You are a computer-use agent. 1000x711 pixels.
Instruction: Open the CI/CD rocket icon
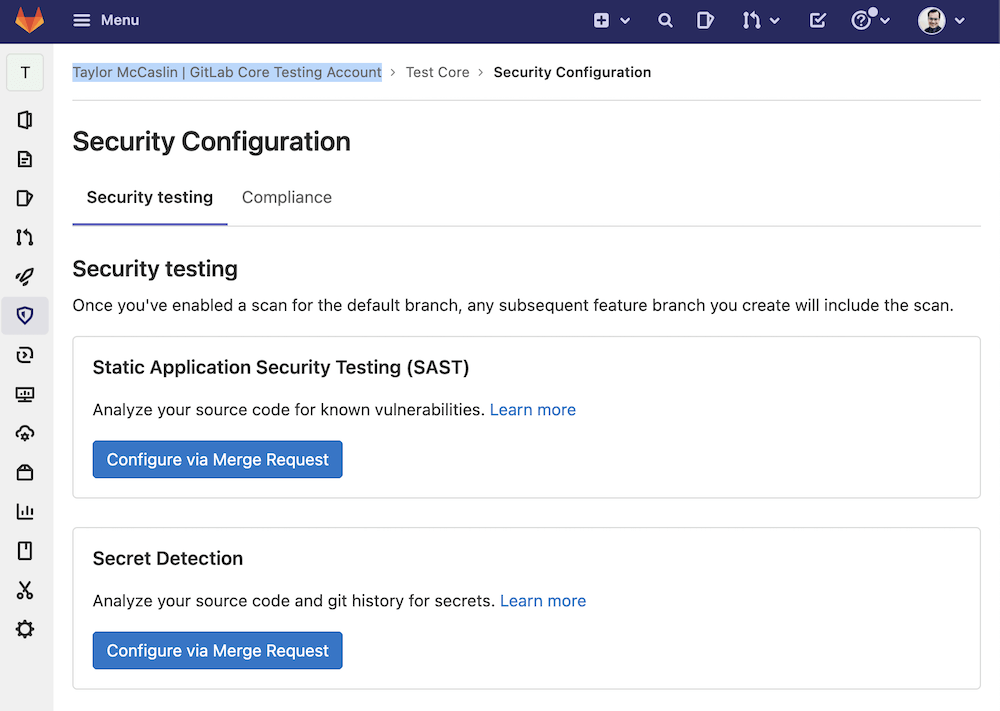tap(25, 276)
